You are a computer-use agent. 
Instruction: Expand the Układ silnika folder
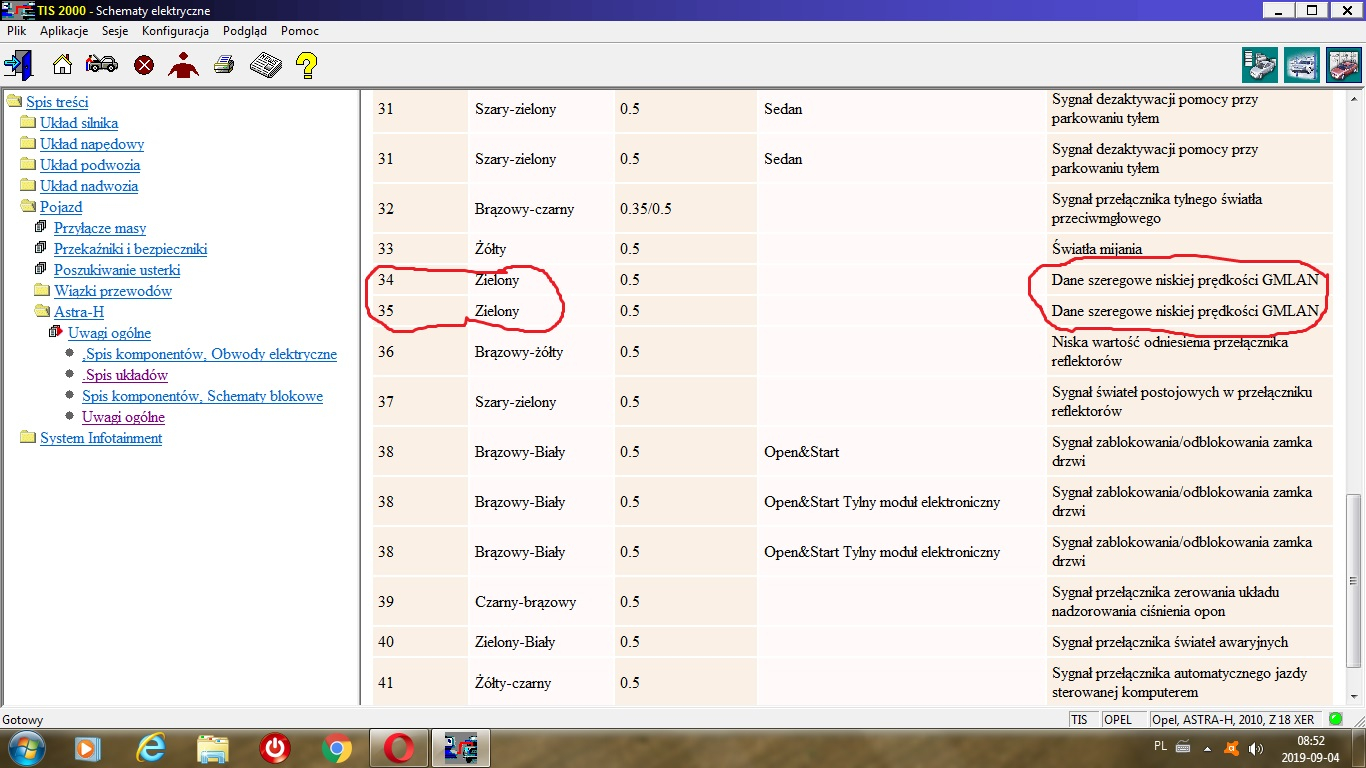(28, 122)
